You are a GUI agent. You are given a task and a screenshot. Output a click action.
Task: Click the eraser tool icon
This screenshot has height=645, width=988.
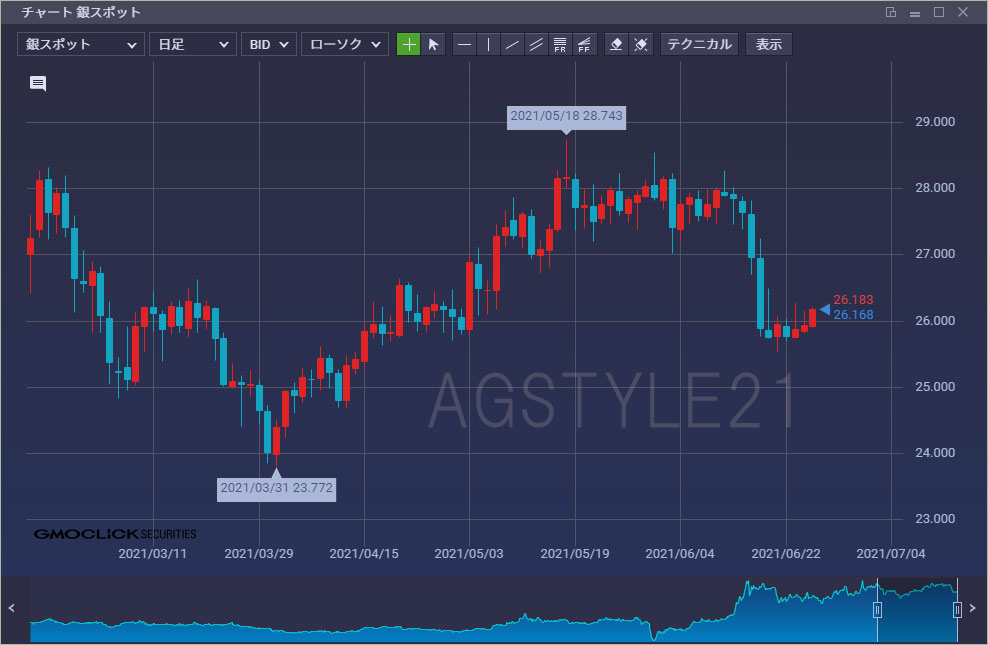[617, 44]
